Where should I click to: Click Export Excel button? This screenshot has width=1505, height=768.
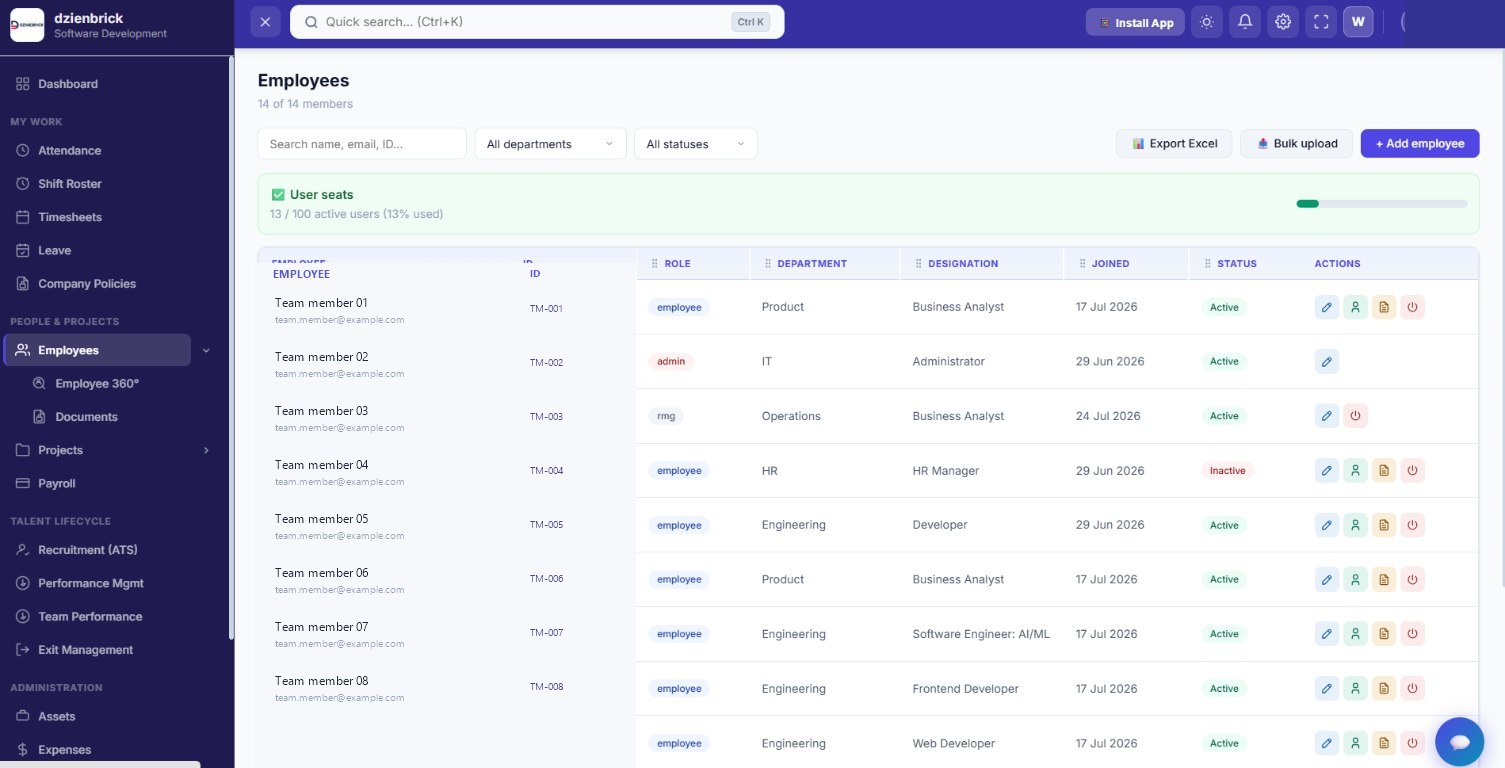pyautogui.click(x=1174, y=144)
